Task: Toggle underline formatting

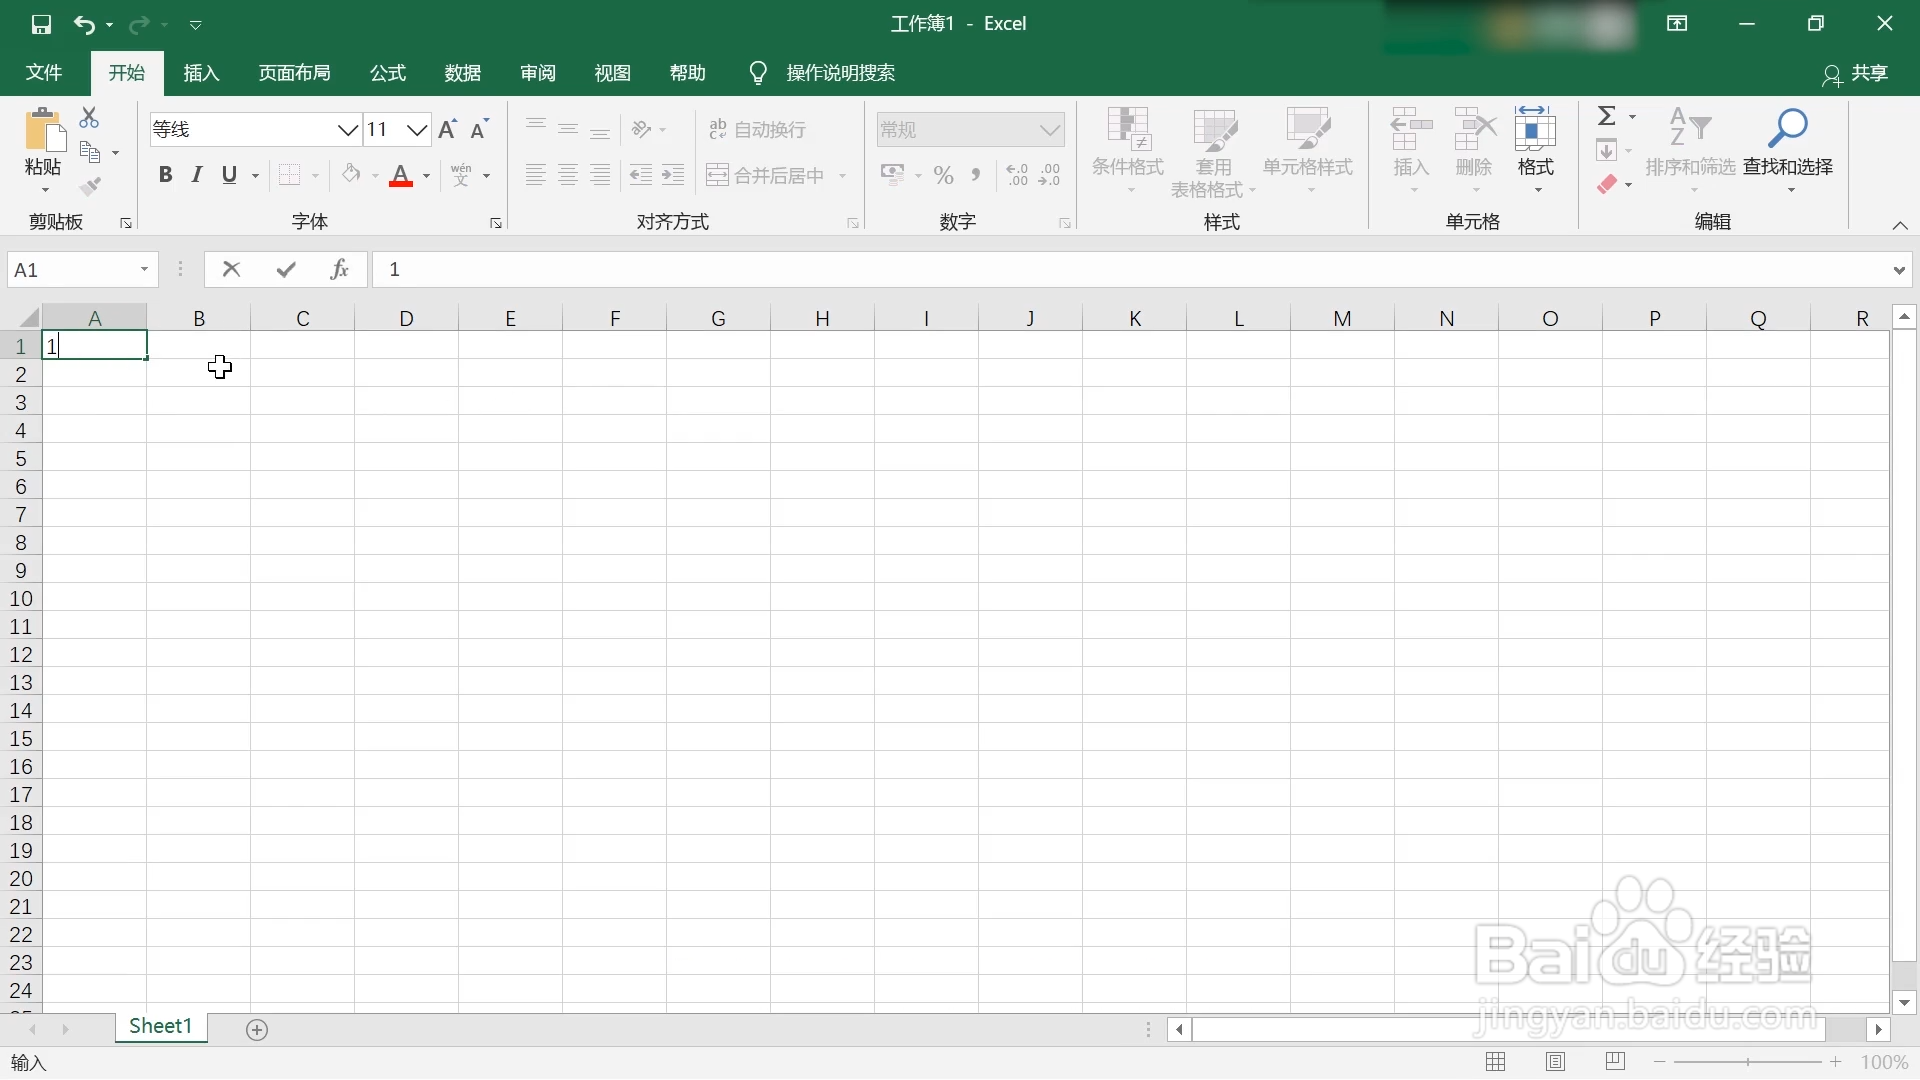Action: click(x=229, y=174)
